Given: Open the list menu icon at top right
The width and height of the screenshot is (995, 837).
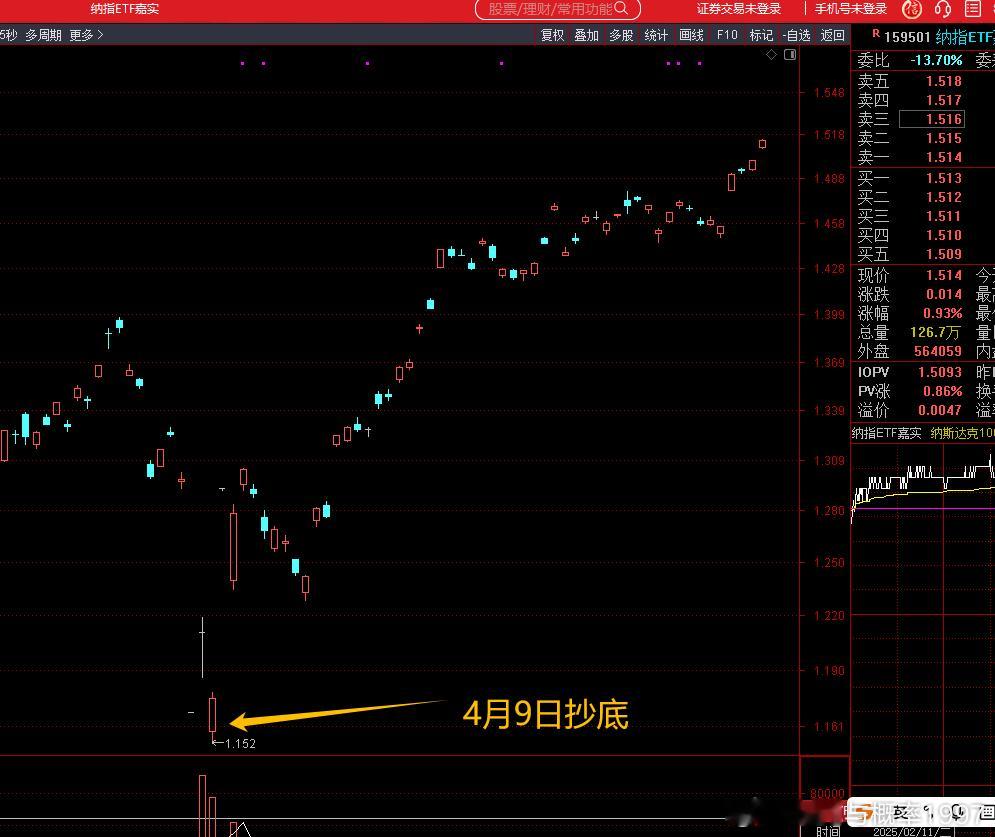Looking at the screenshot, I should [973, 9].
